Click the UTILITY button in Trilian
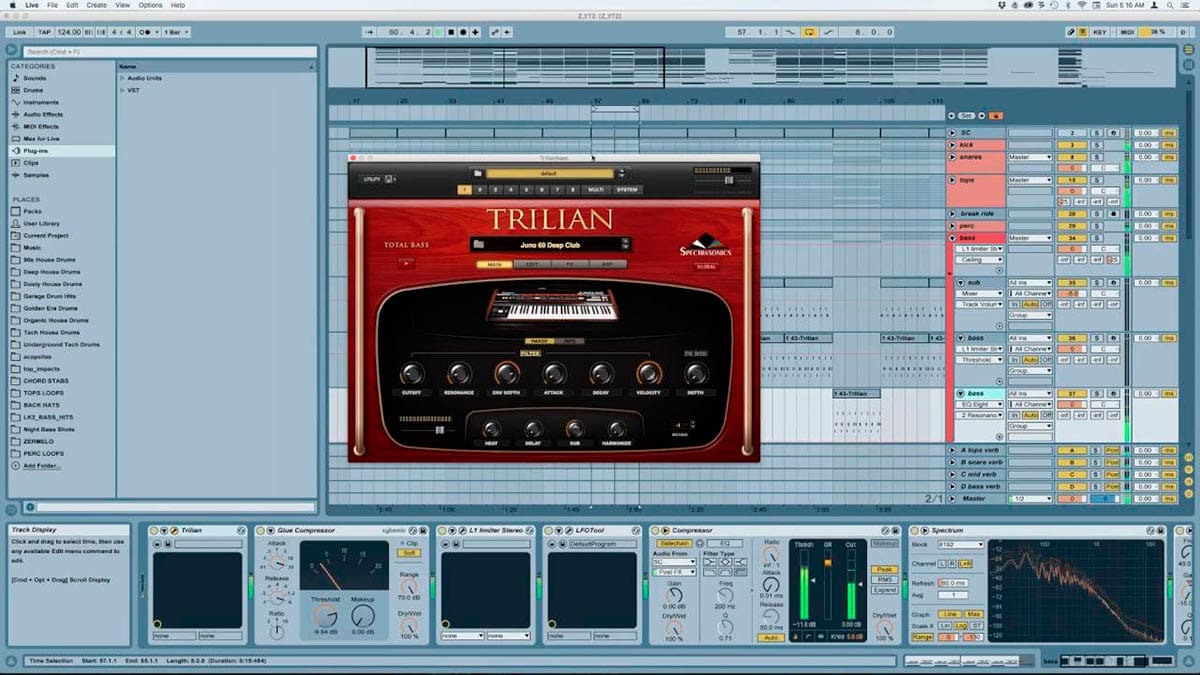Viewport: 1200px width, 675px height. pos(373,179)
